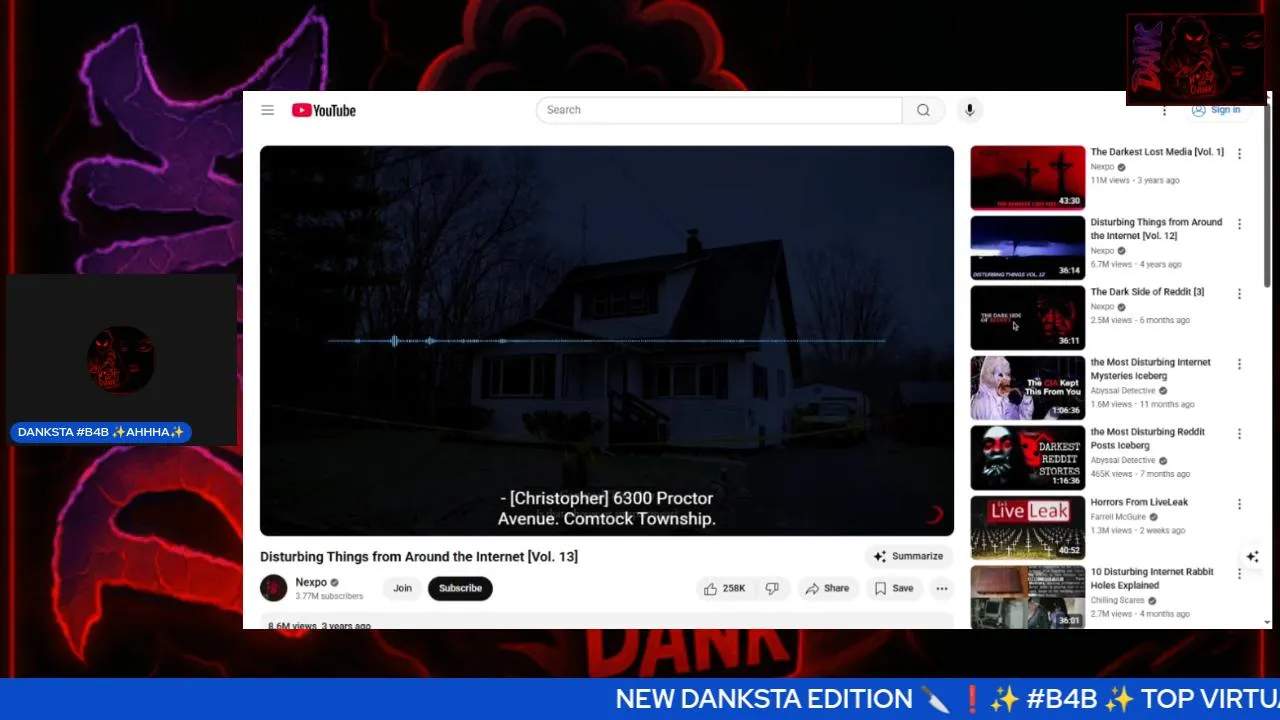Open the Nexpo channel name link
1280x720 pixels.
[x=311, y=582]
